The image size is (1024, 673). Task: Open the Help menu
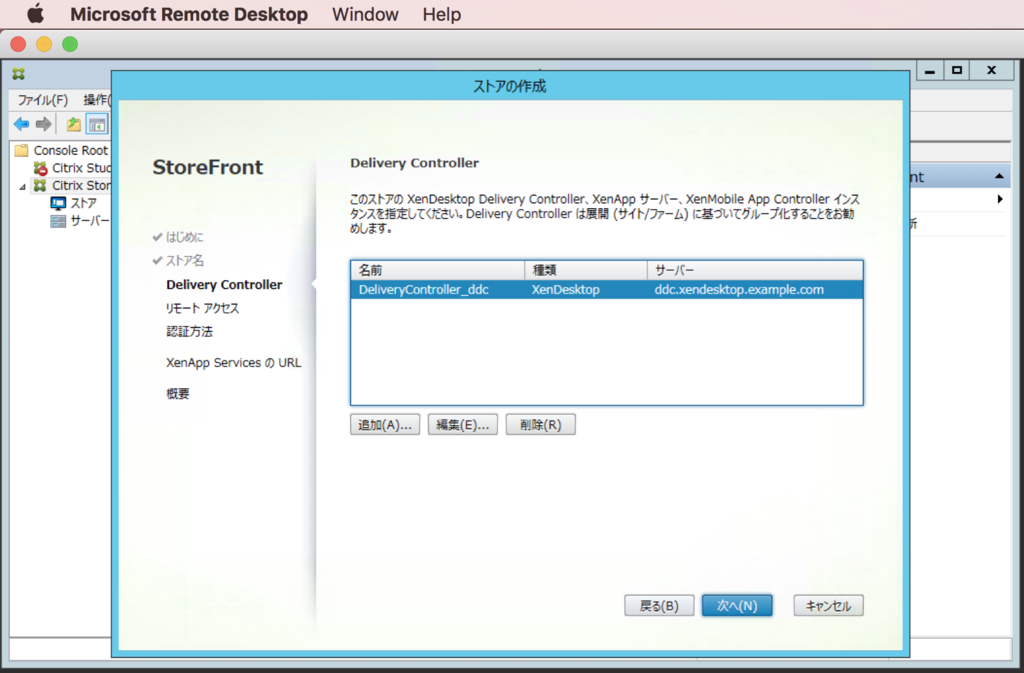pyautogui.click(x=441, y=14)
